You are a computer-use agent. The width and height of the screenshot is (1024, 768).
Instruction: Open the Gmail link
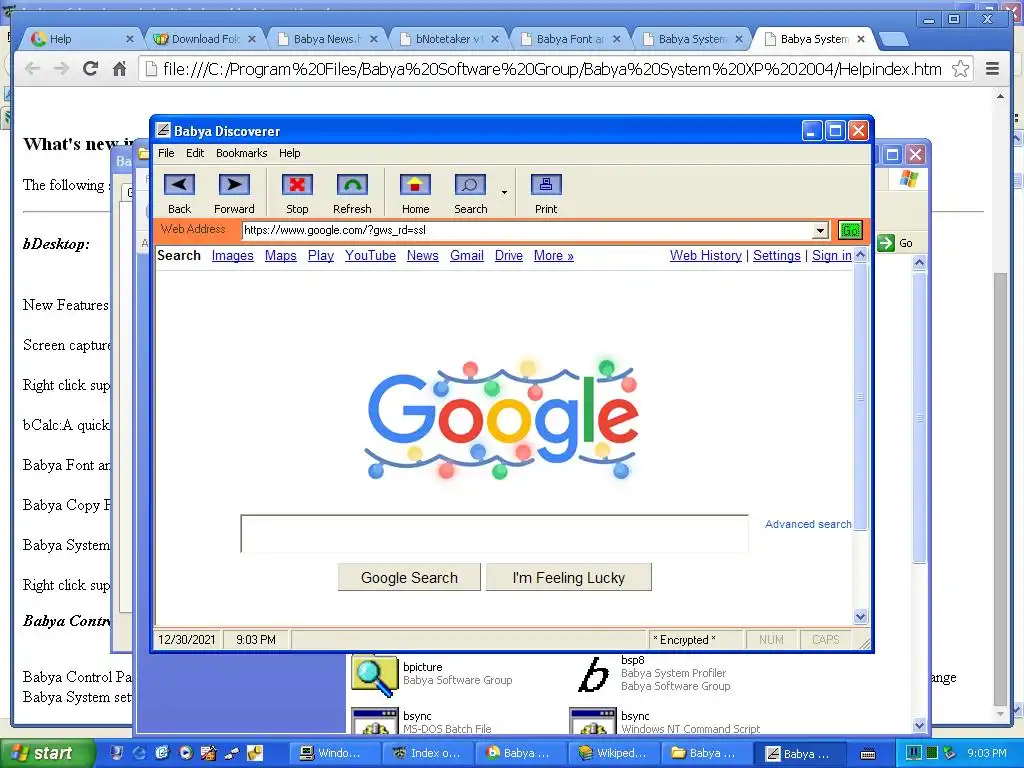[x=467, y=255]
